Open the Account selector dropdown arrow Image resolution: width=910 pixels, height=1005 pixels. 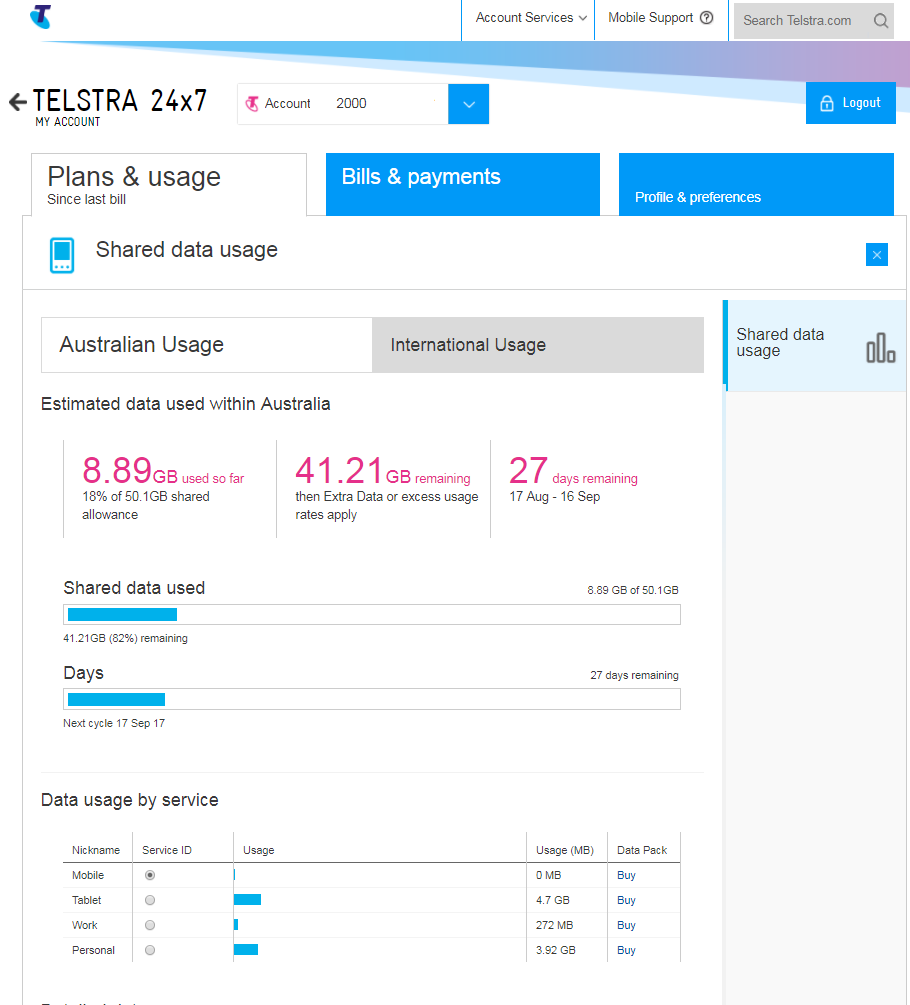tap(468, 104)
